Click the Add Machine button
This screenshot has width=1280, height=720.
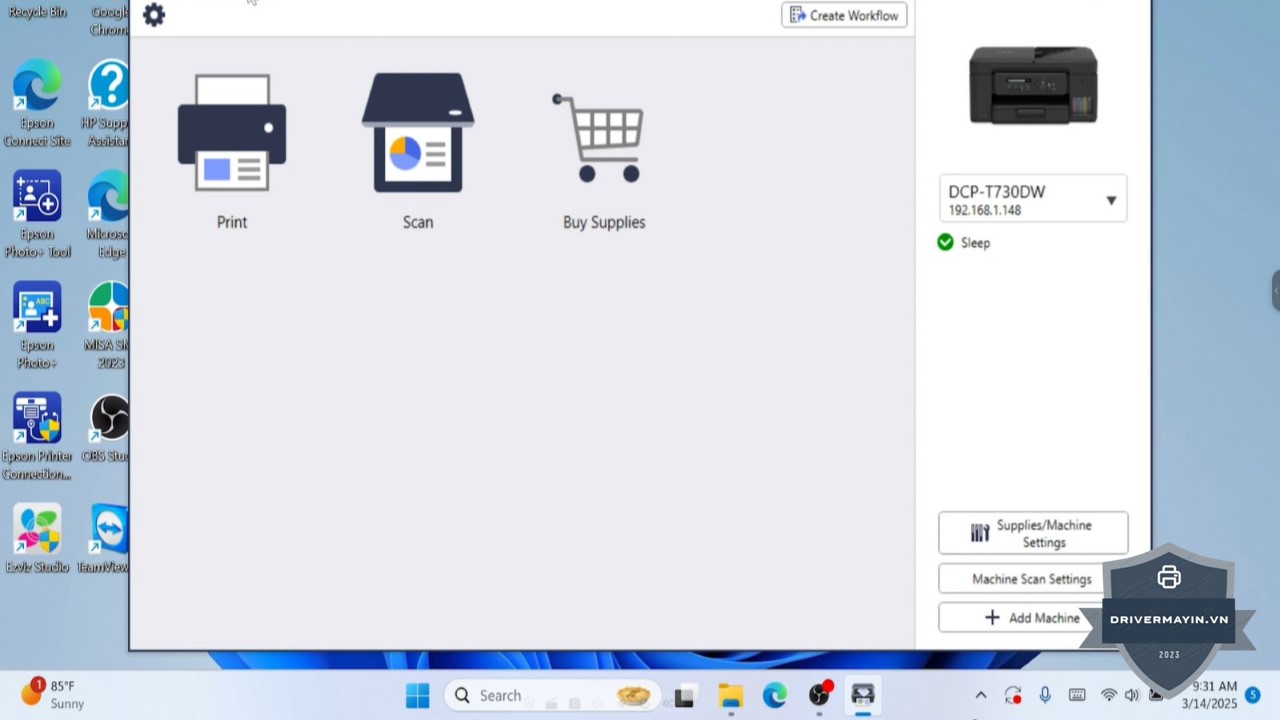pyautogui.click(x=1031, y=618)
